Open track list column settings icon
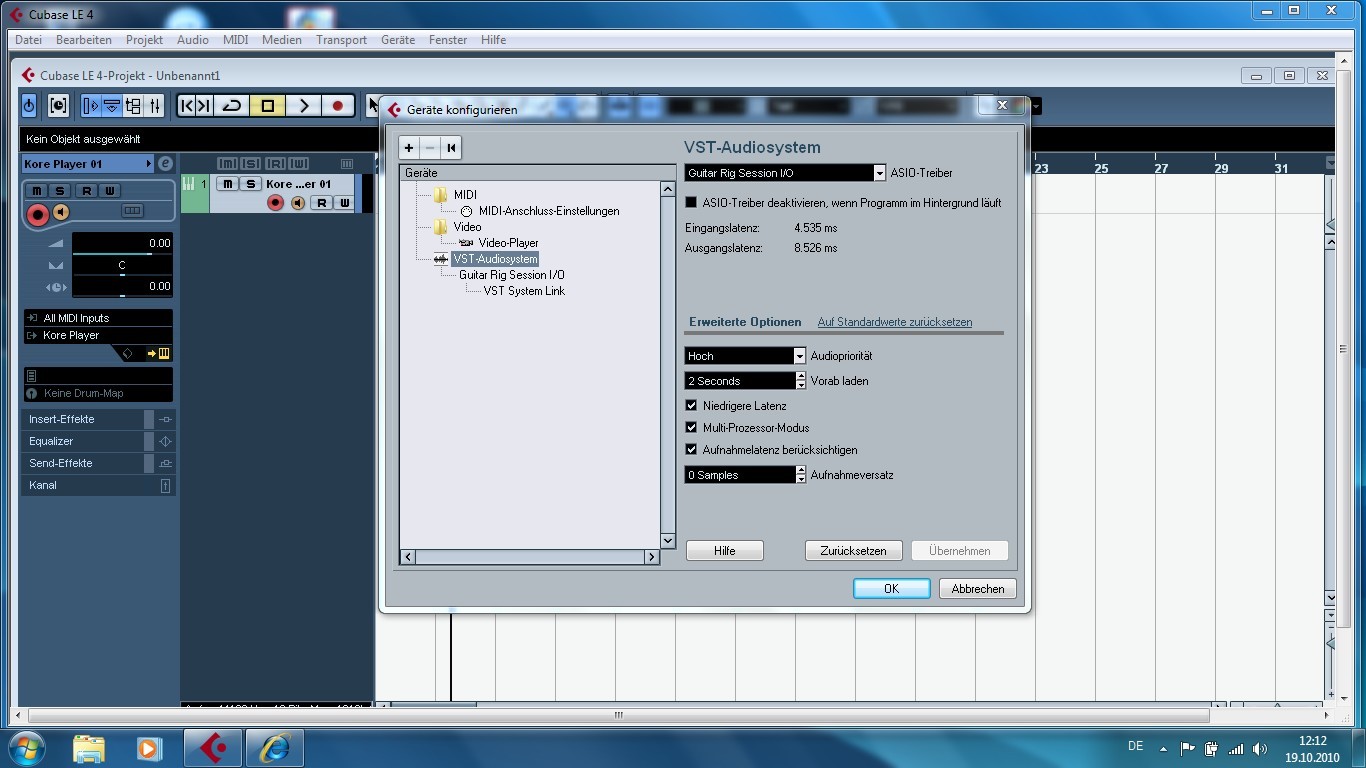Screen dimensions: 1366x768 (347, 164)
